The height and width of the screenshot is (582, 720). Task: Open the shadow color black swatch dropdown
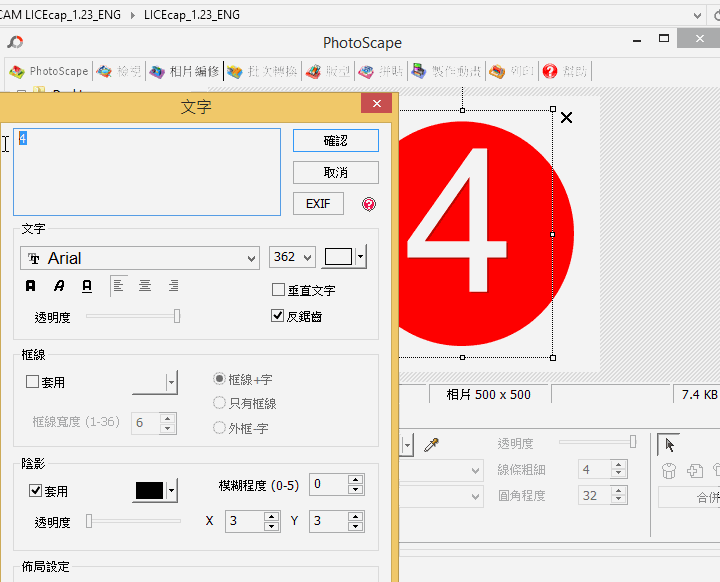coord(172,491)
